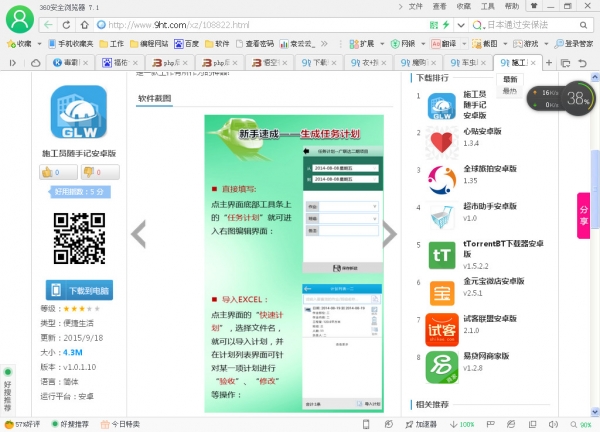Click the new tab plus button

[x=549, y=63]
